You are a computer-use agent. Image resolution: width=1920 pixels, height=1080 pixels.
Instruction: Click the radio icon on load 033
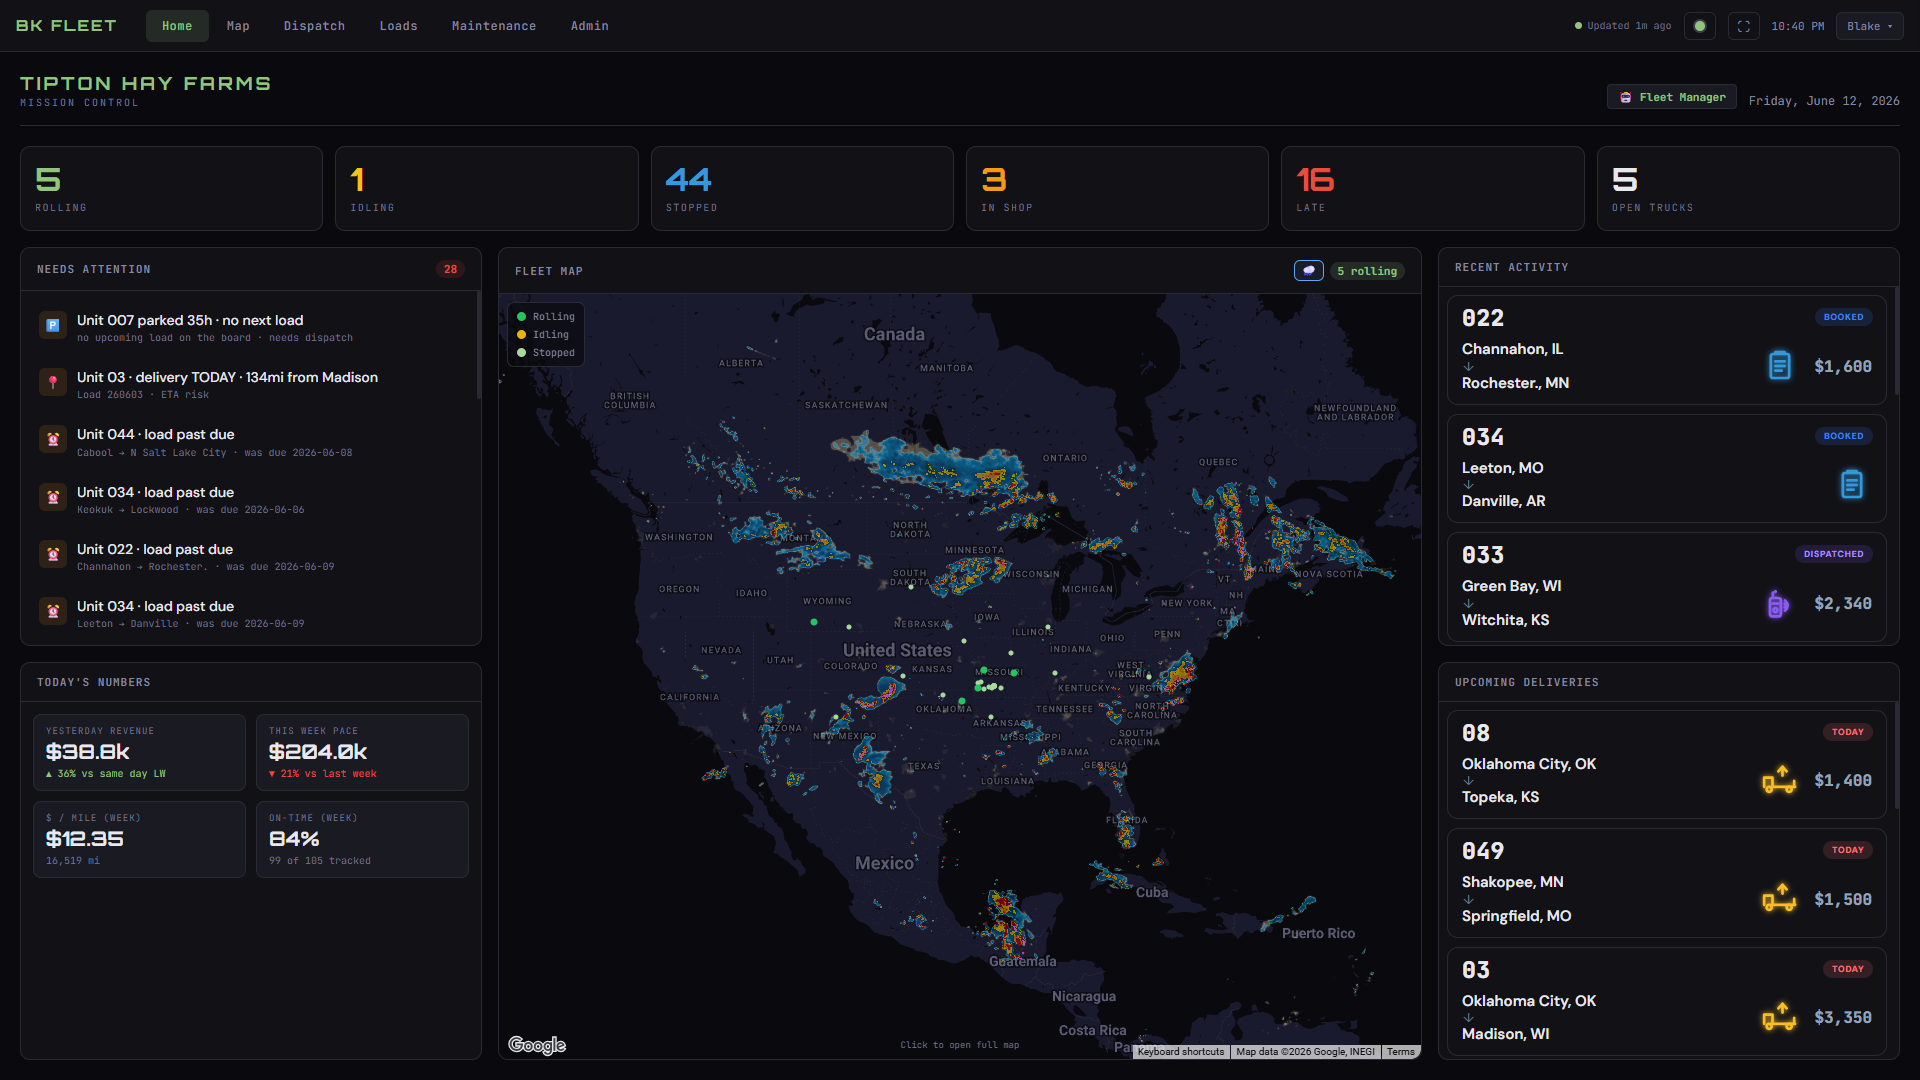coord(1778,604)
